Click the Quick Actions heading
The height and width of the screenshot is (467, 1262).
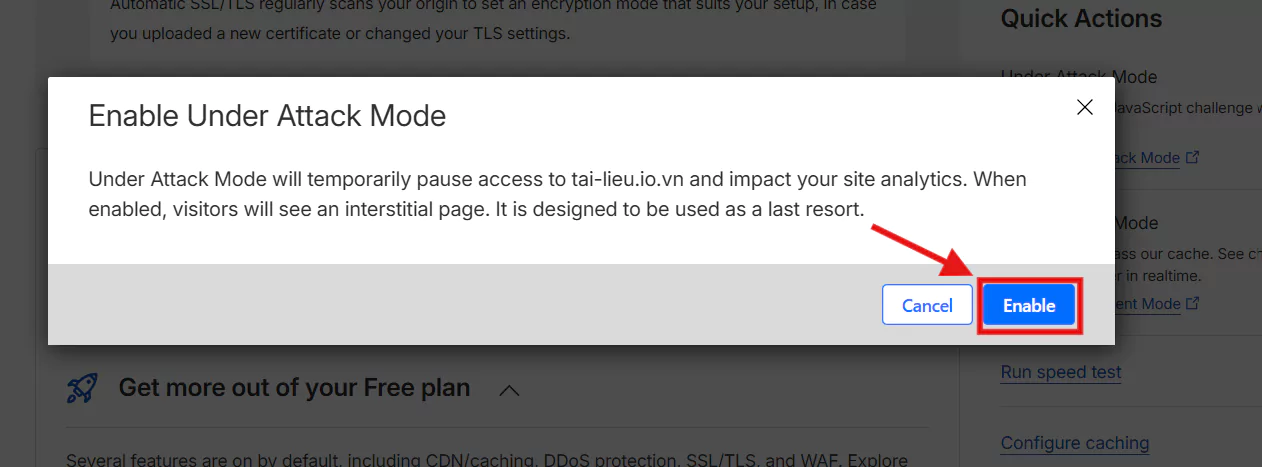point(1081,19)
